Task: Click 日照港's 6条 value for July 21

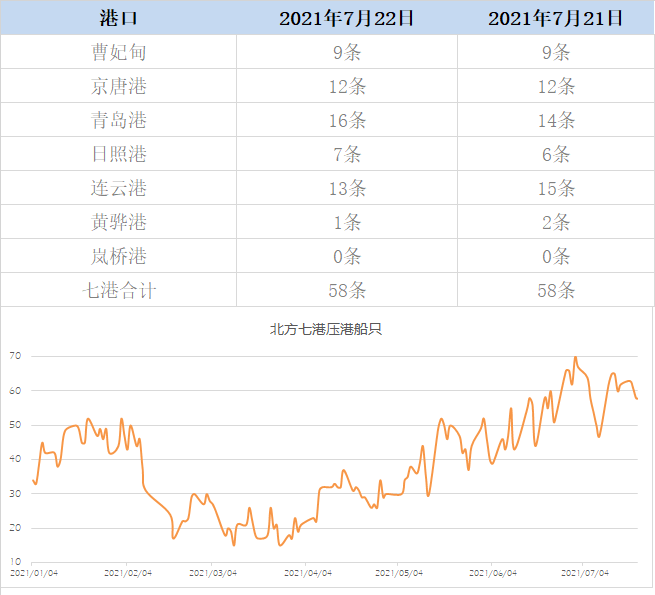Action: (556, 154)
